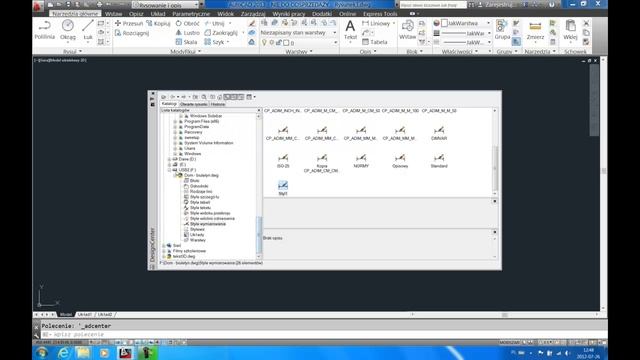The height and width of the screenshot is (360, 640).
Task: Click DesignCenter search (magnifier) toolbar icon
Action: 204,97
